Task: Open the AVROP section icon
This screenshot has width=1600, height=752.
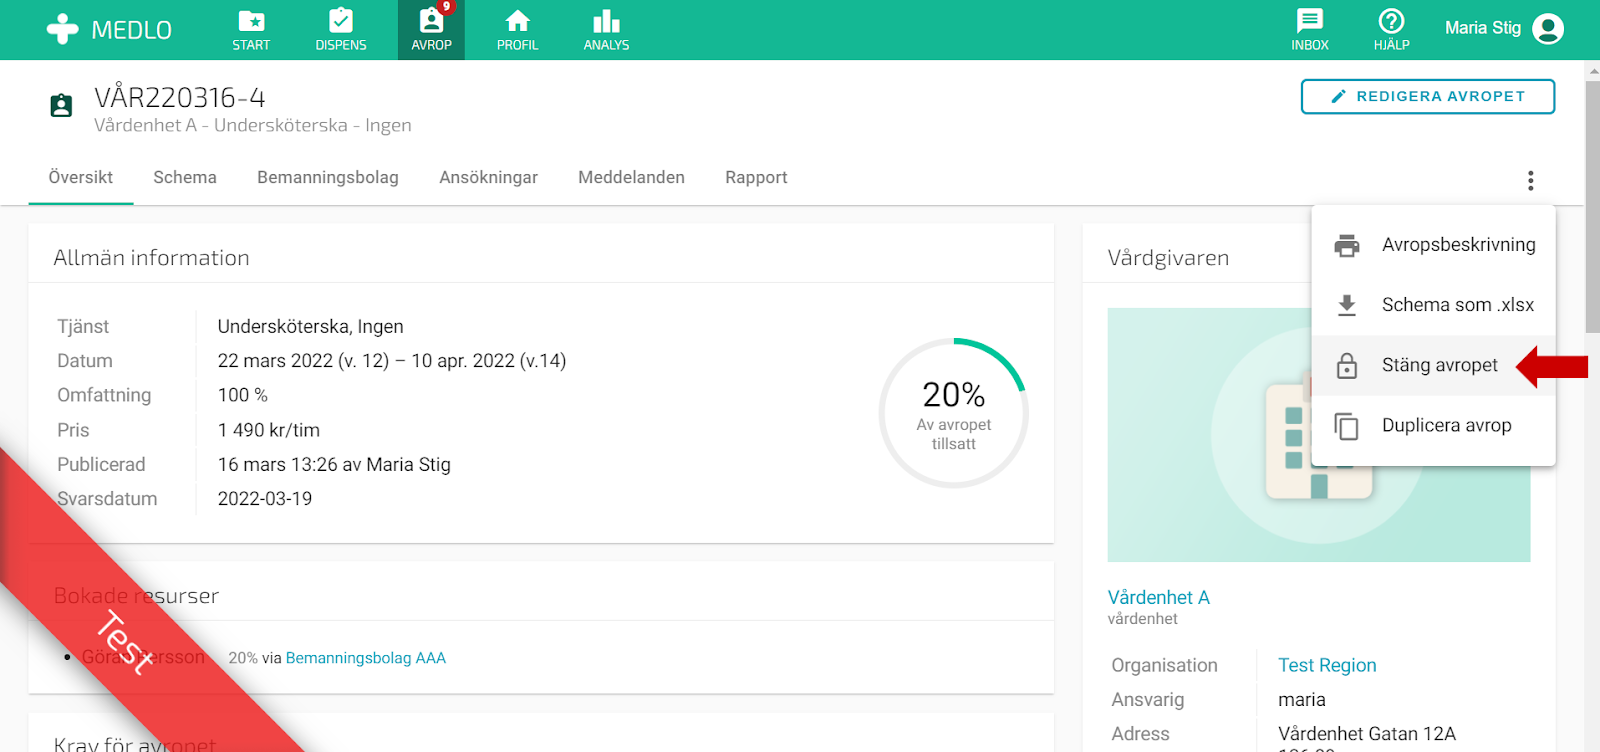Action: pos(431,21)
